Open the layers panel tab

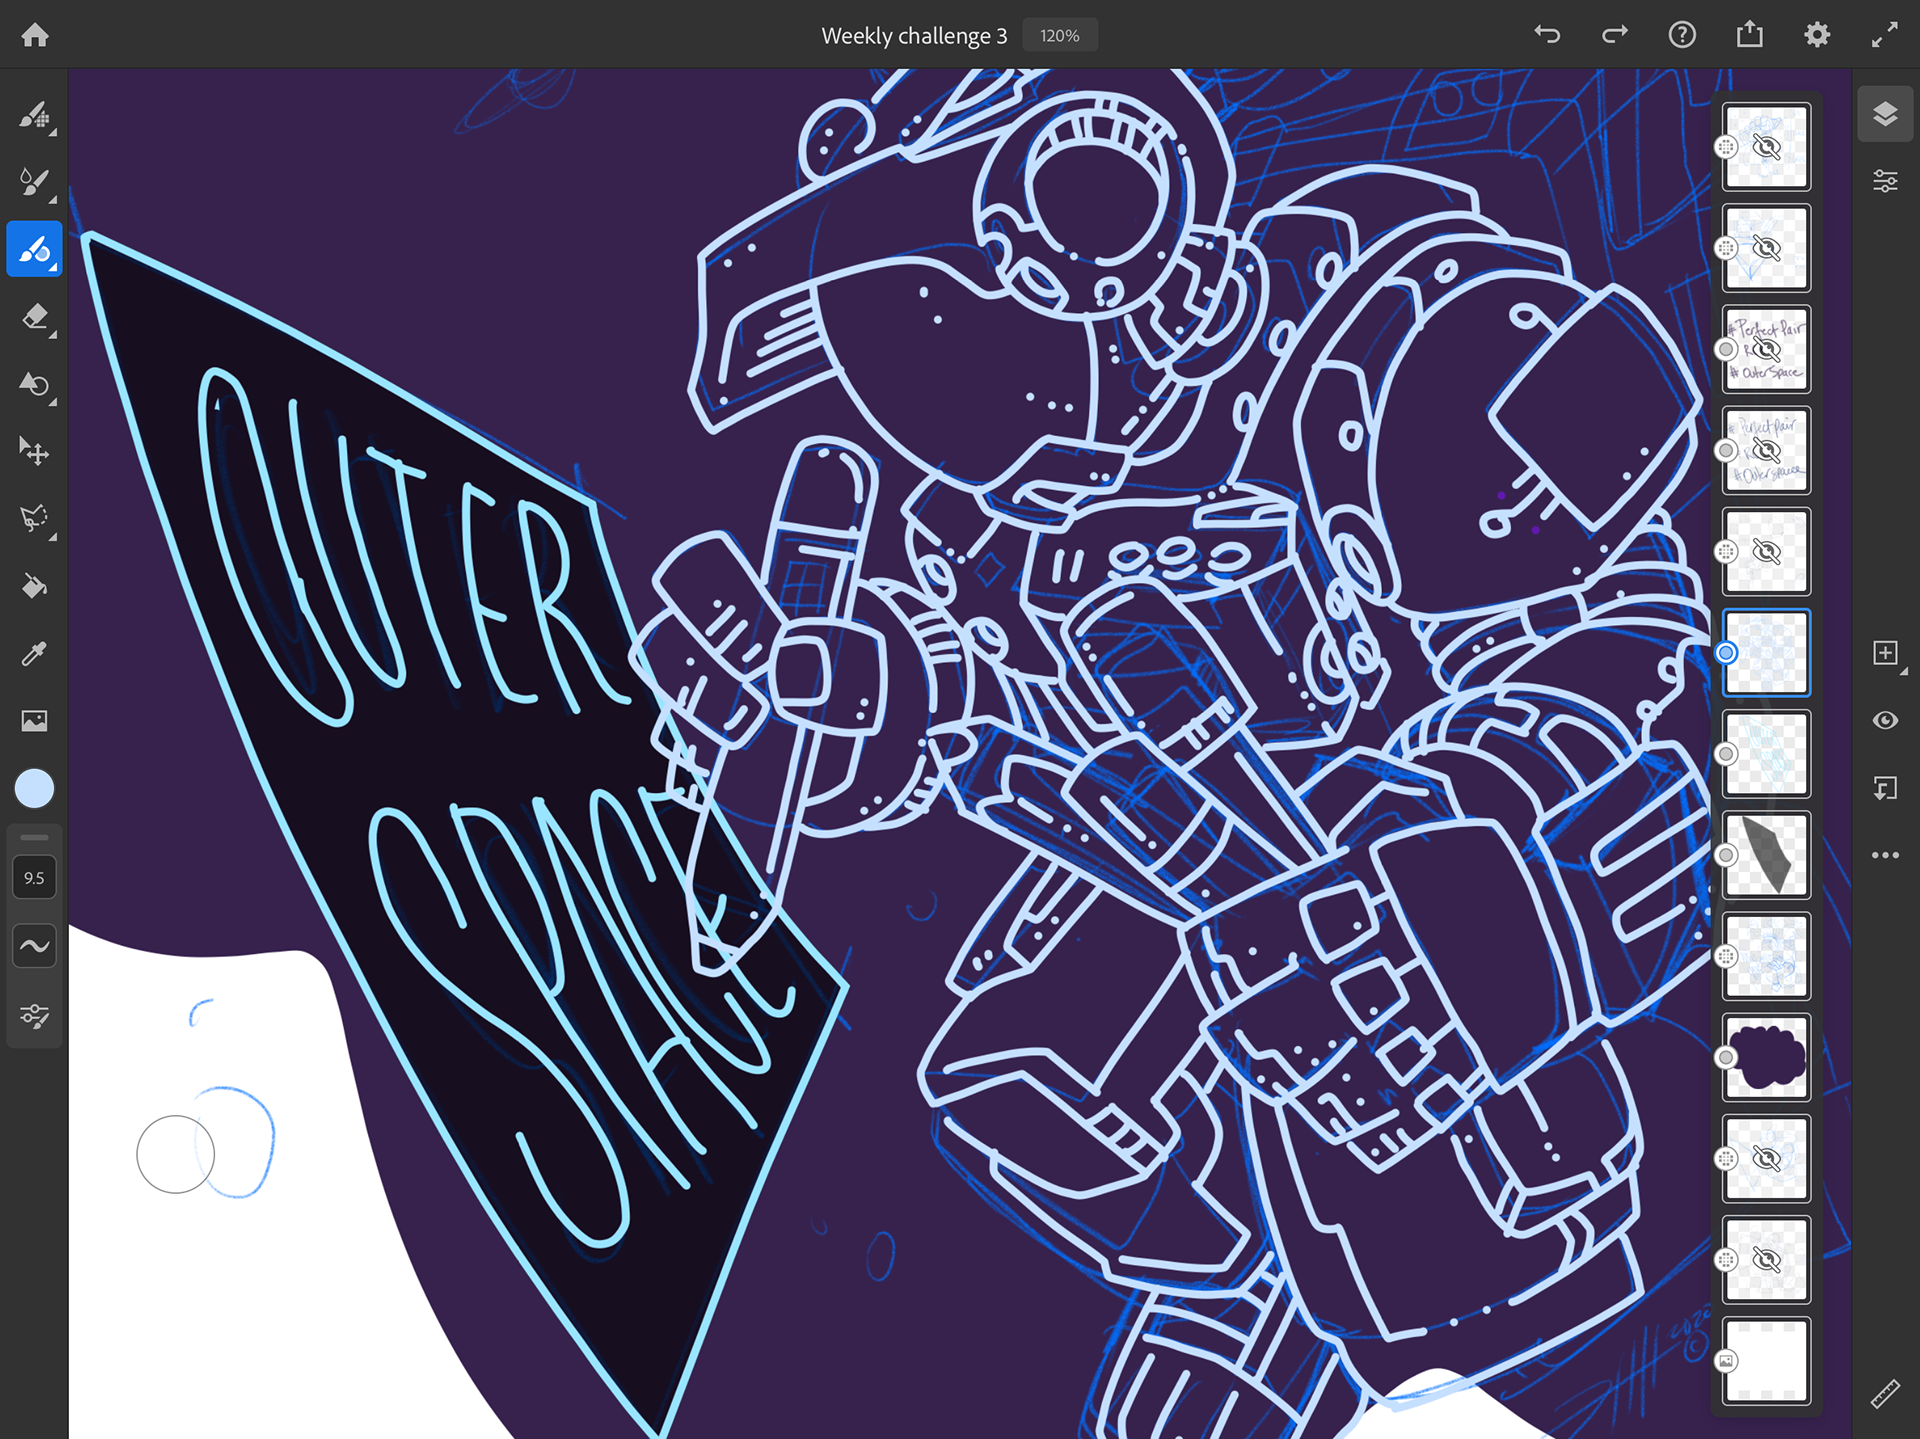(1885, 114)
